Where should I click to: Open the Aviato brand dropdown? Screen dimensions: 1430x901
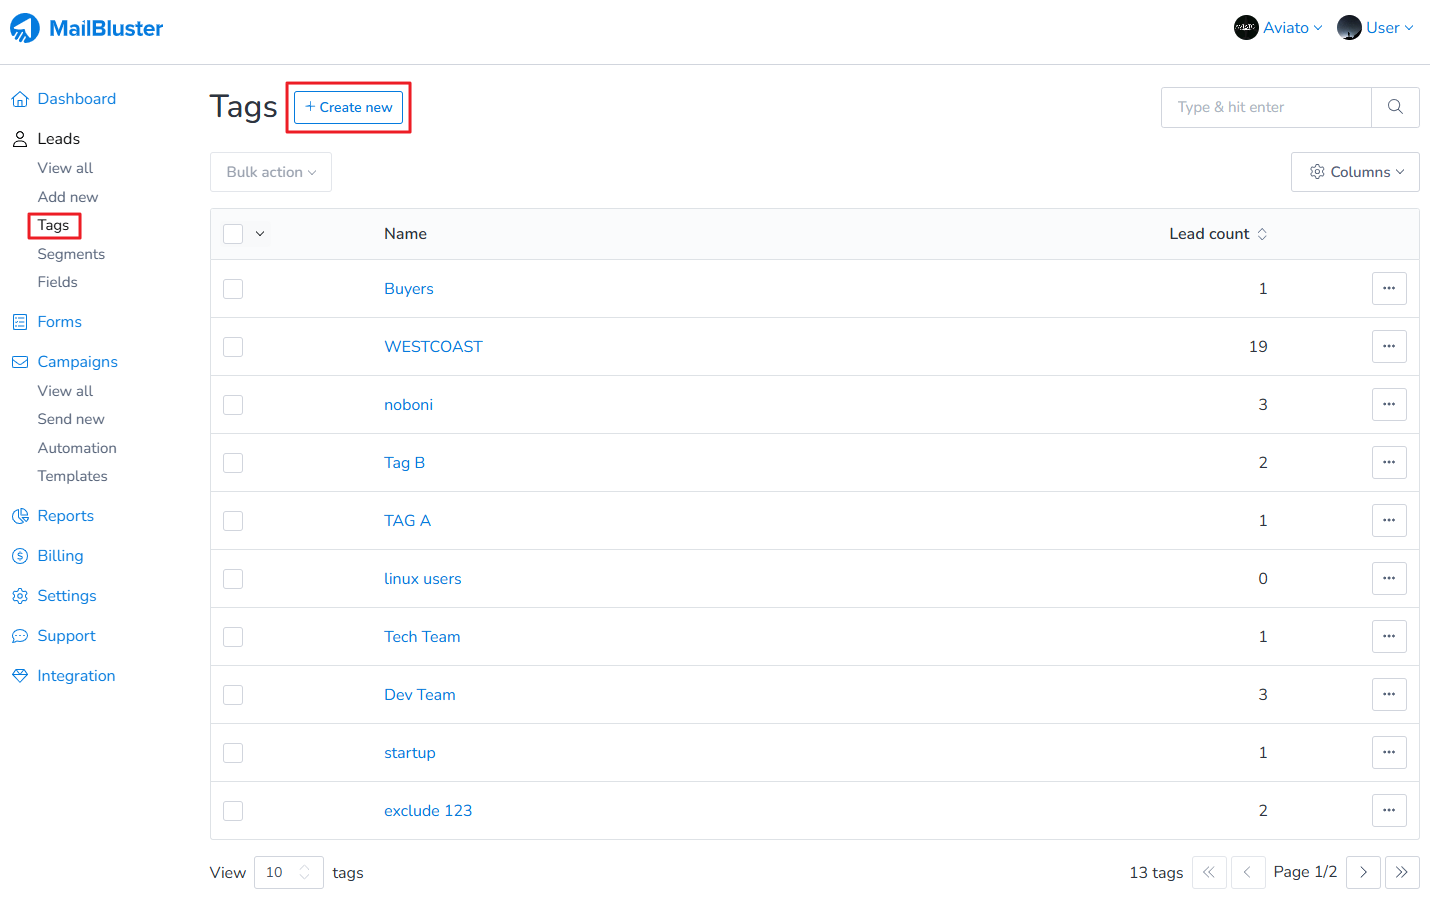tap(1278, 28)
